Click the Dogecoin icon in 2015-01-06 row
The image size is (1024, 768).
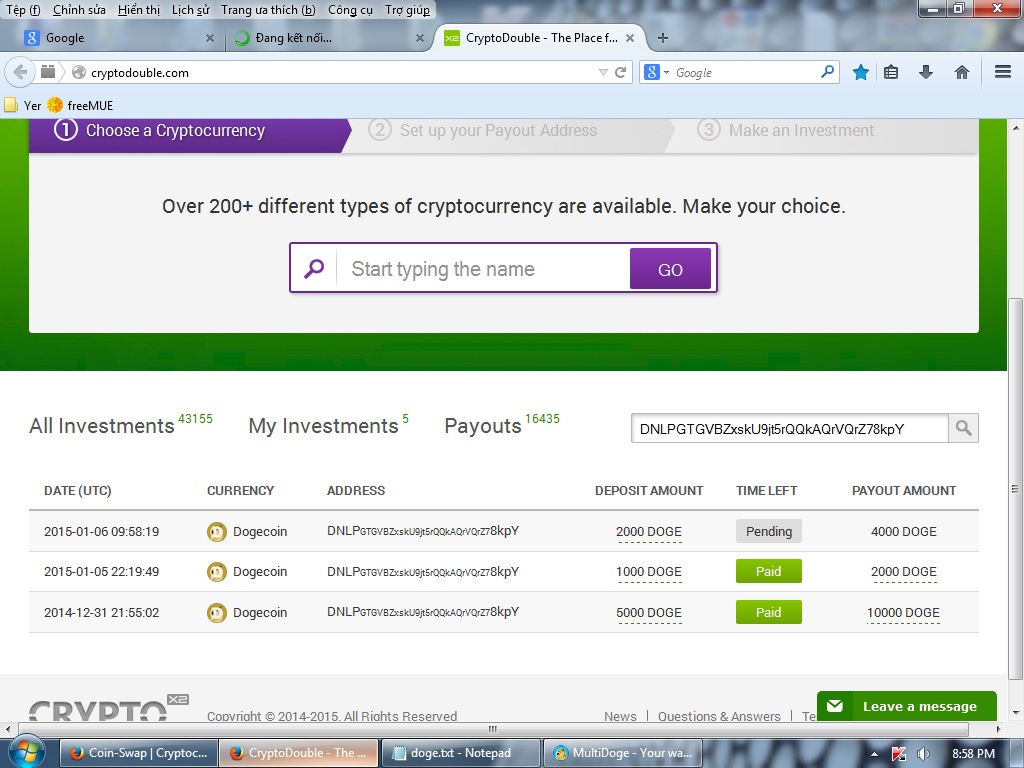[x=217, y=532]
